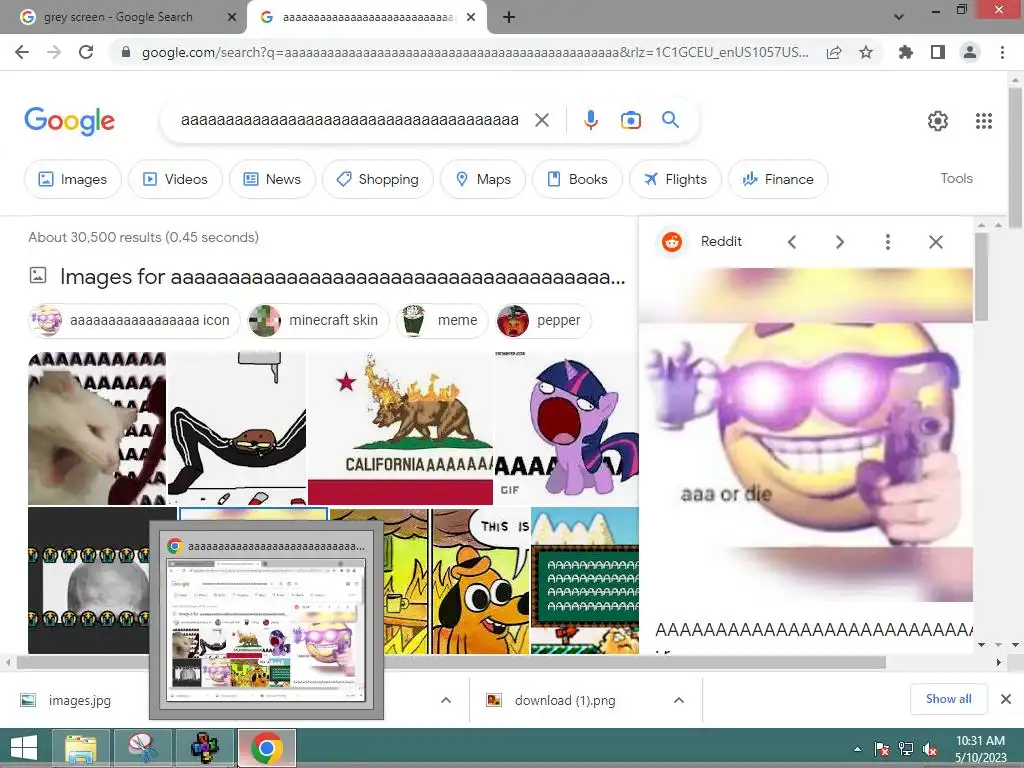Viewport: 1024px width, 768px height.
Task: Go back to the previous page
Action: tap(22, 52)
